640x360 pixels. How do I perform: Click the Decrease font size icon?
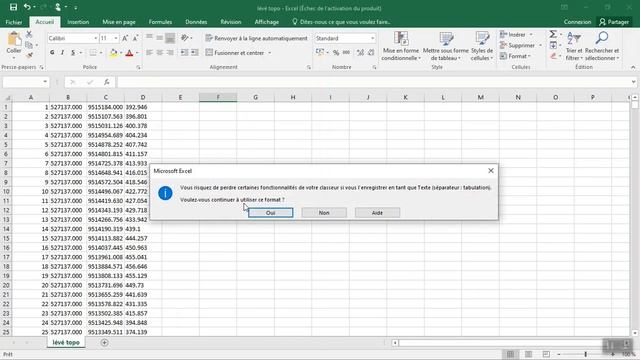tap(136, 38)
